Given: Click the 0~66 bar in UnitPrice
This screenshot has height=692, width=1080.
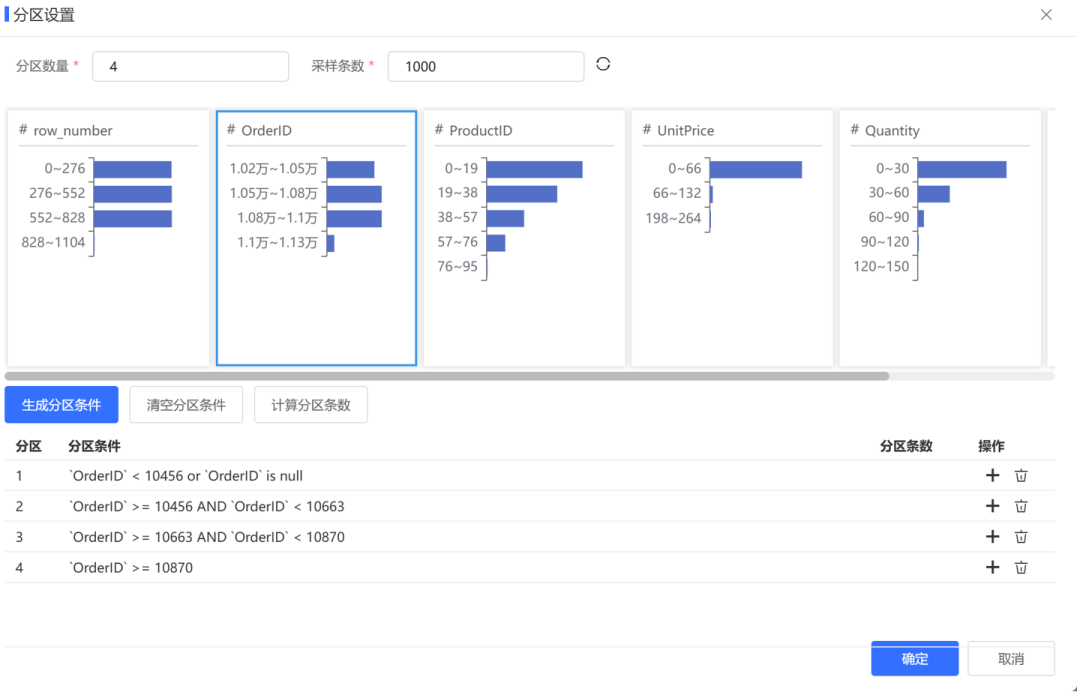Looking at the screenshot, I should coord(756,169).
